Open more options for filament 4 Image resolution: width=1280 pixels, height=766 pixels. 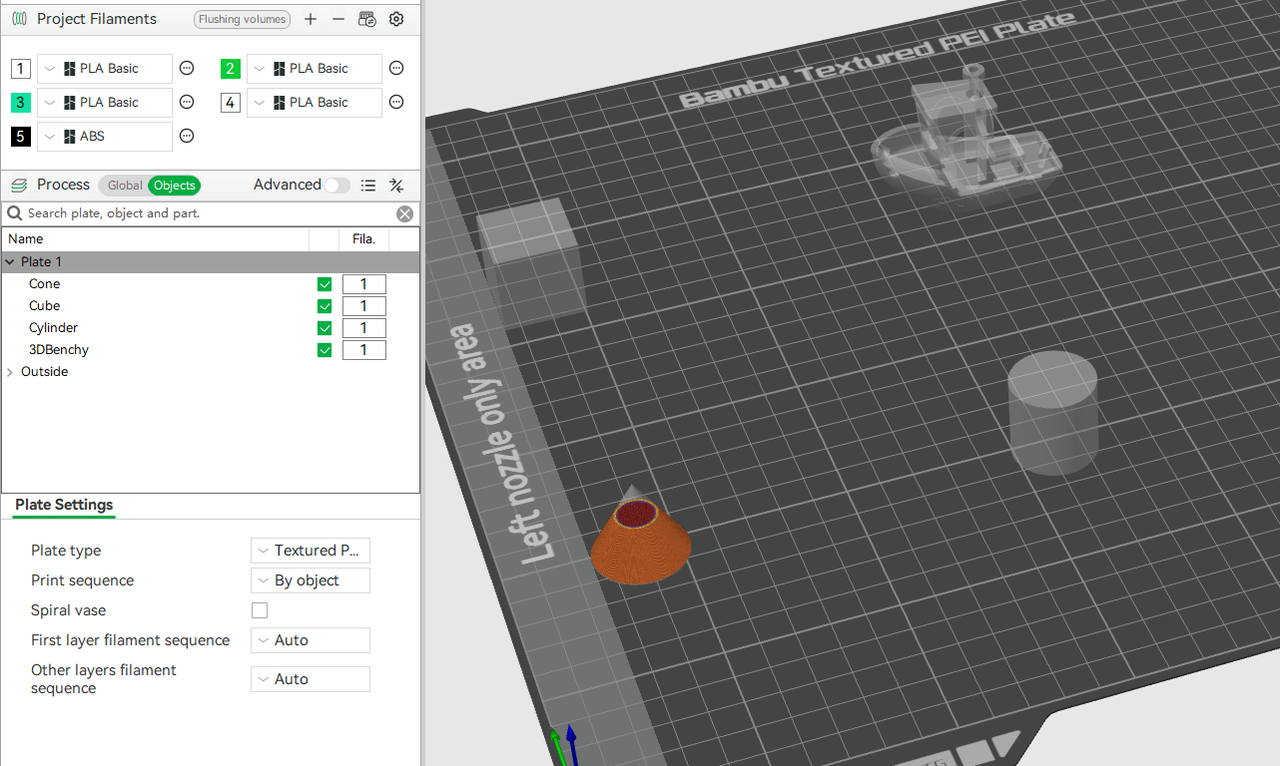click(x=396, y=102)
